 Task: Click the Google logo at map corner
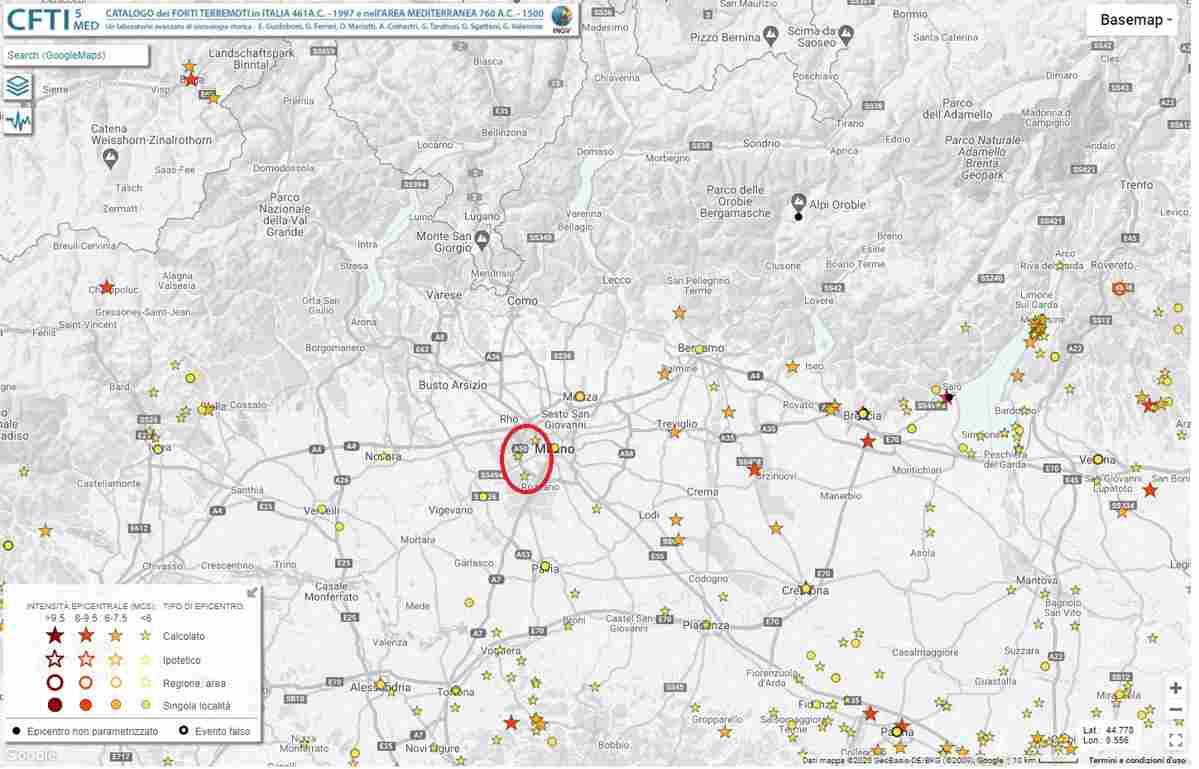click(31, 755)
